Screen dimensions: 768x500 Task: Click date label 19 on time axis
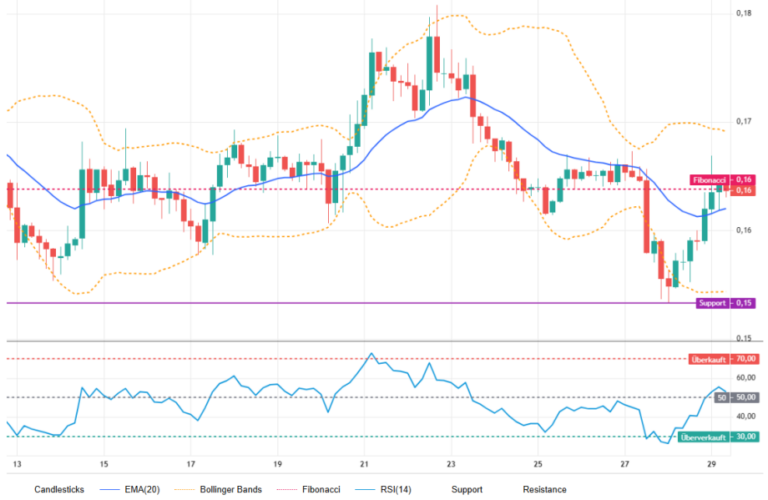(278, 464)
